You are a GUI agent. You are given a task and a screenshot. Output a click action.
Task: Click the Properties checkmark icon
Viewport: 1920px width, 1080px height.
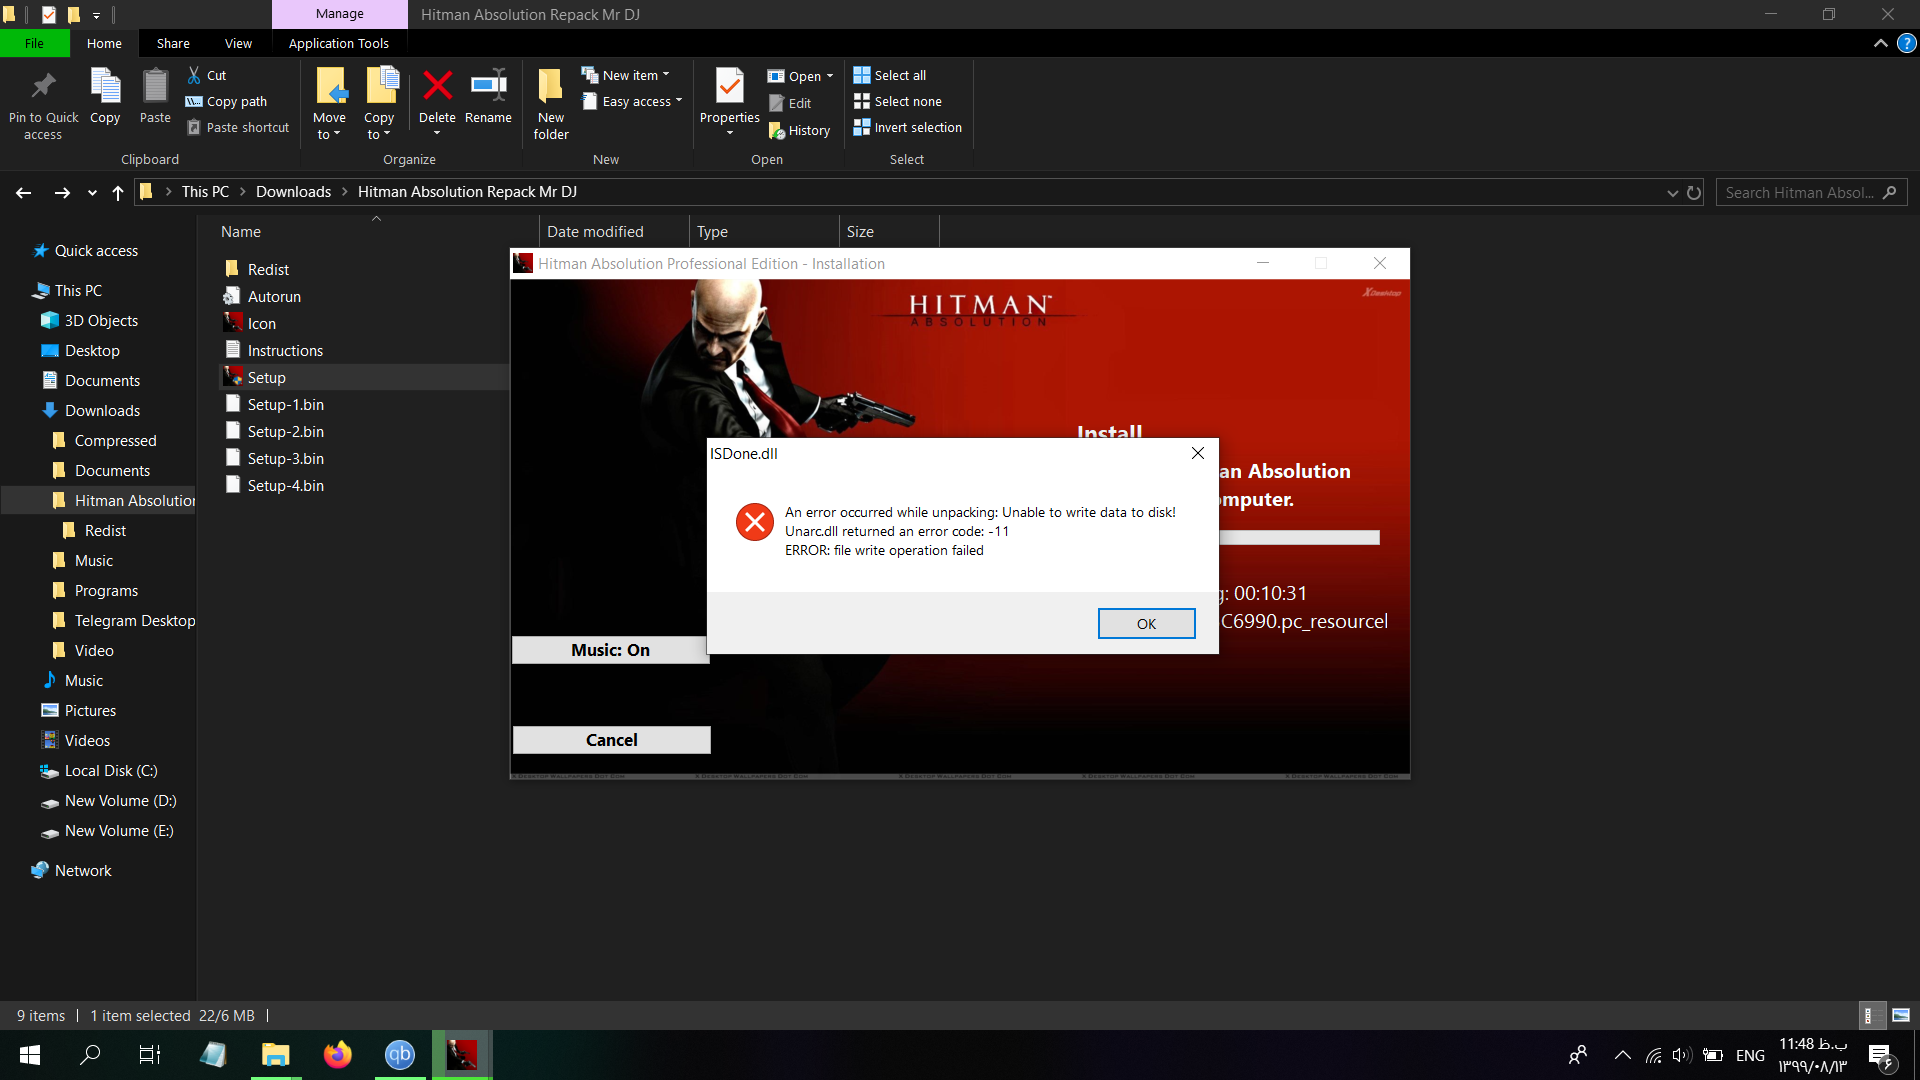729,87
